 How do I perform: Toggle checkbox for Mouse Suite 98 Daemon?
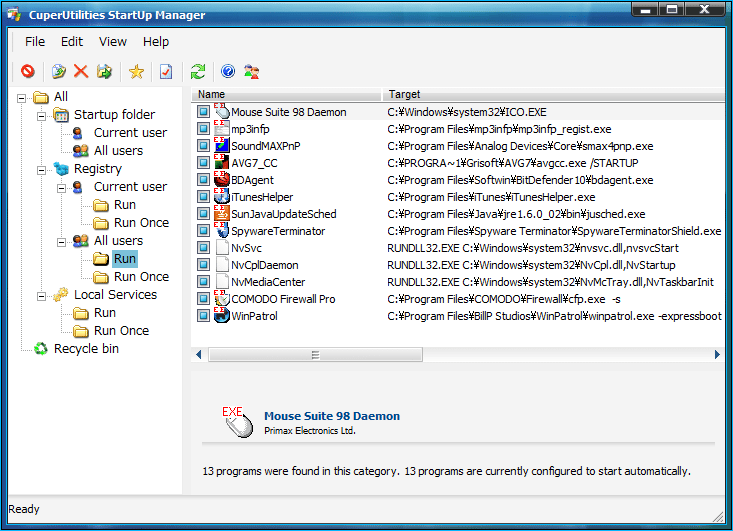click(x=203, y=112)
